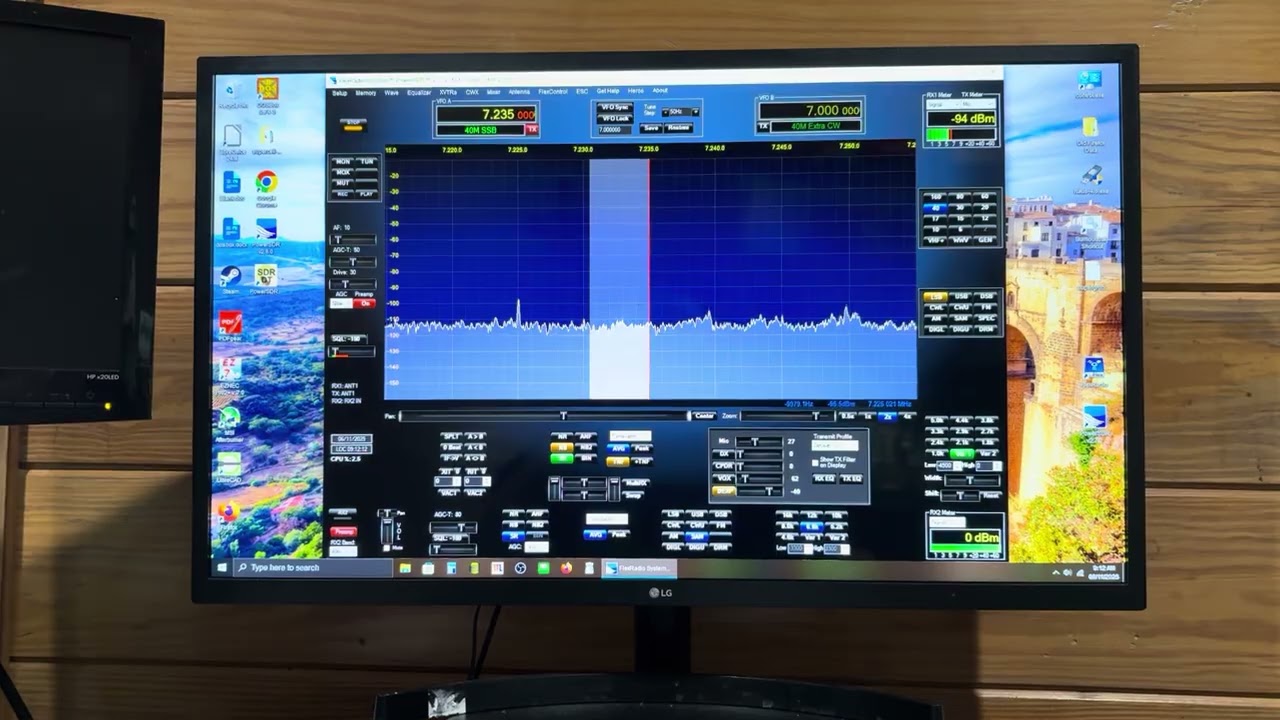This screenshot has width=1280, height=720.
Task: Click the FlexRadio Systems taskbar button
Action: pyautogui.click(x=640, y=568)
